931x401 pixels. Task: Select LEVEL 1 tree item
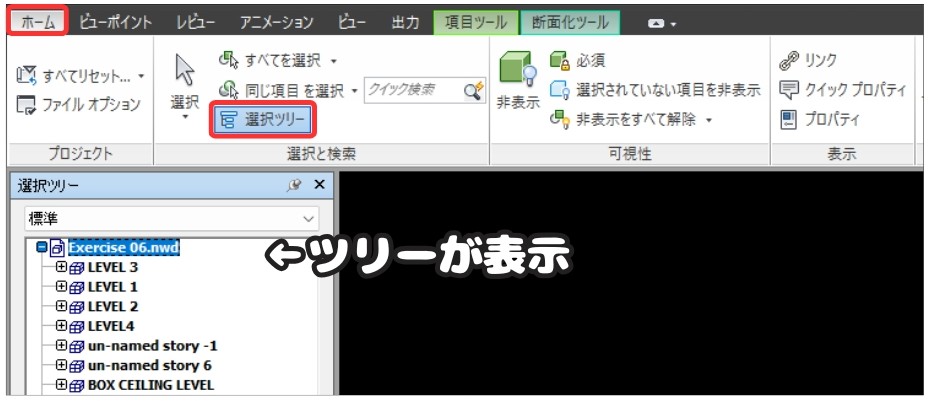tap(113, 287)
